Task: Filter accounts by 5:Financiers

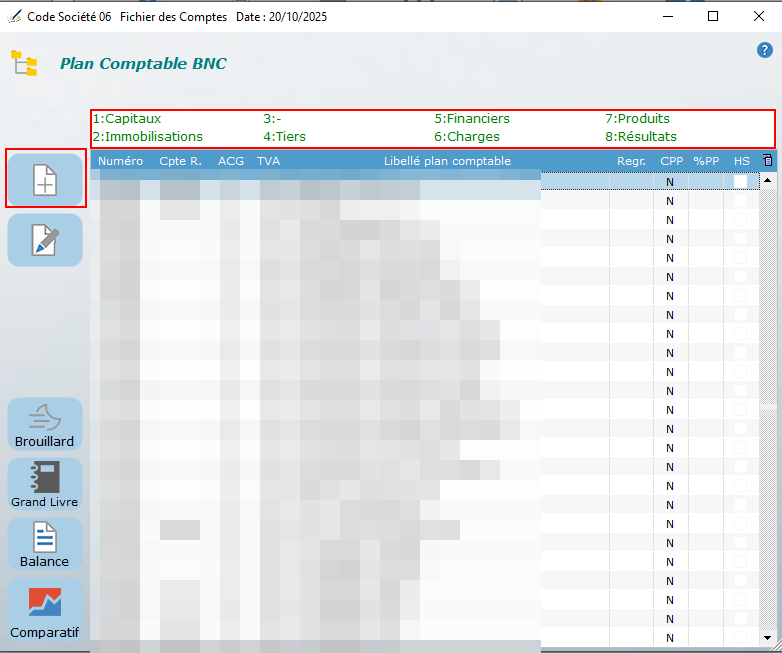Action: (x=472, y=119)
